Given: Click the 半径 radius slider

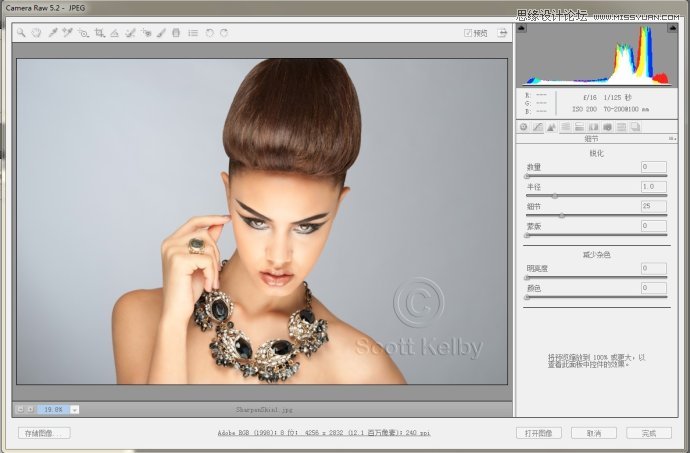Looking at the screenshot, I should (x=555, y=195).
